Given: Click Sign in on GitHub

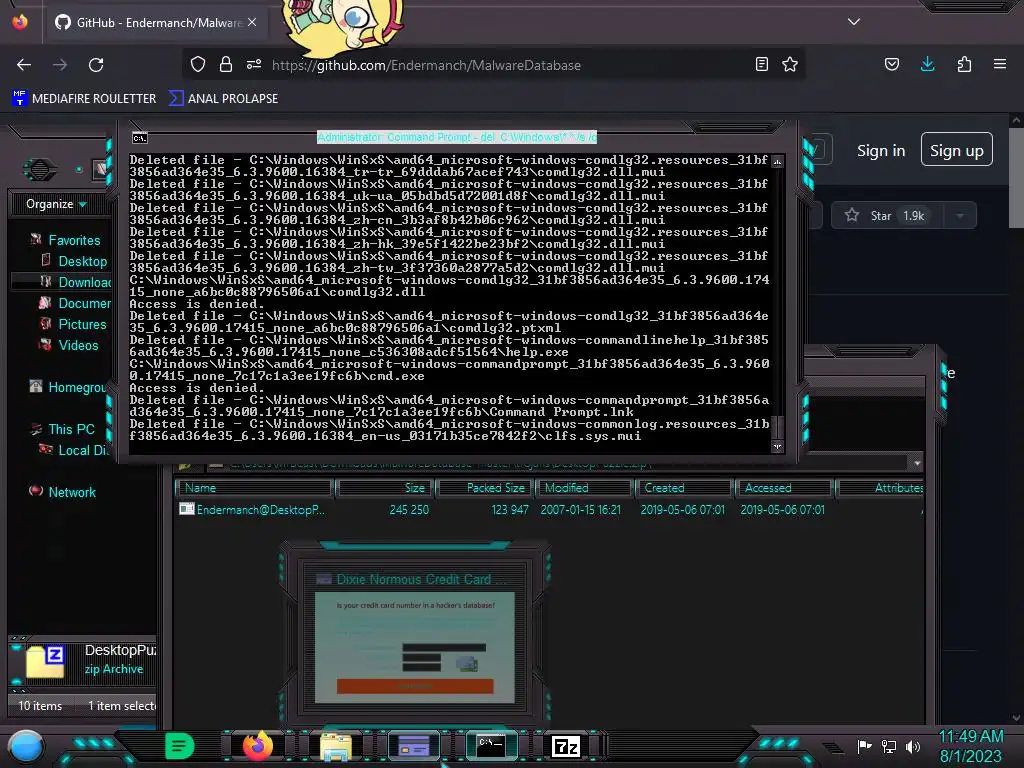Looking at the screenshot, I should [881, 150].
